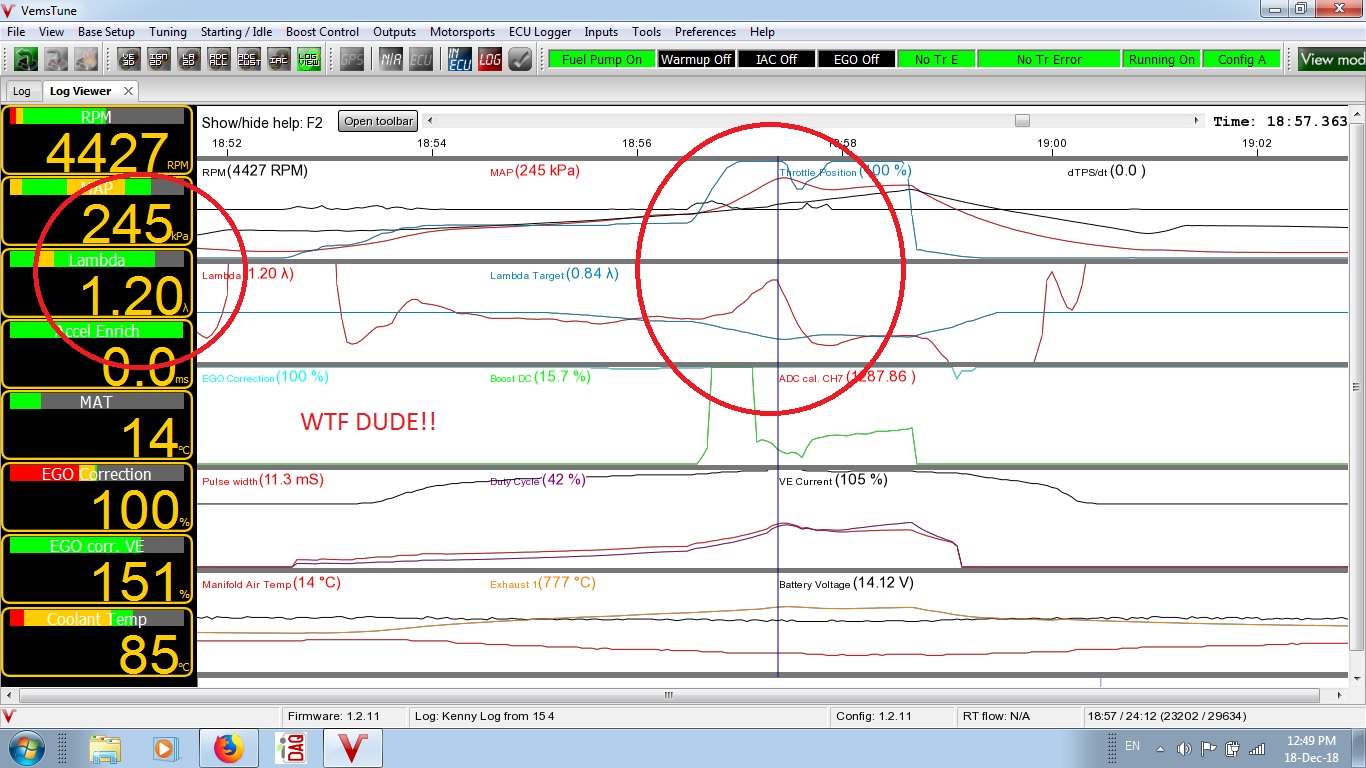Toggle the red LOG recording icon
Screen dimensions: 1366x768
[x=489, y=59]
